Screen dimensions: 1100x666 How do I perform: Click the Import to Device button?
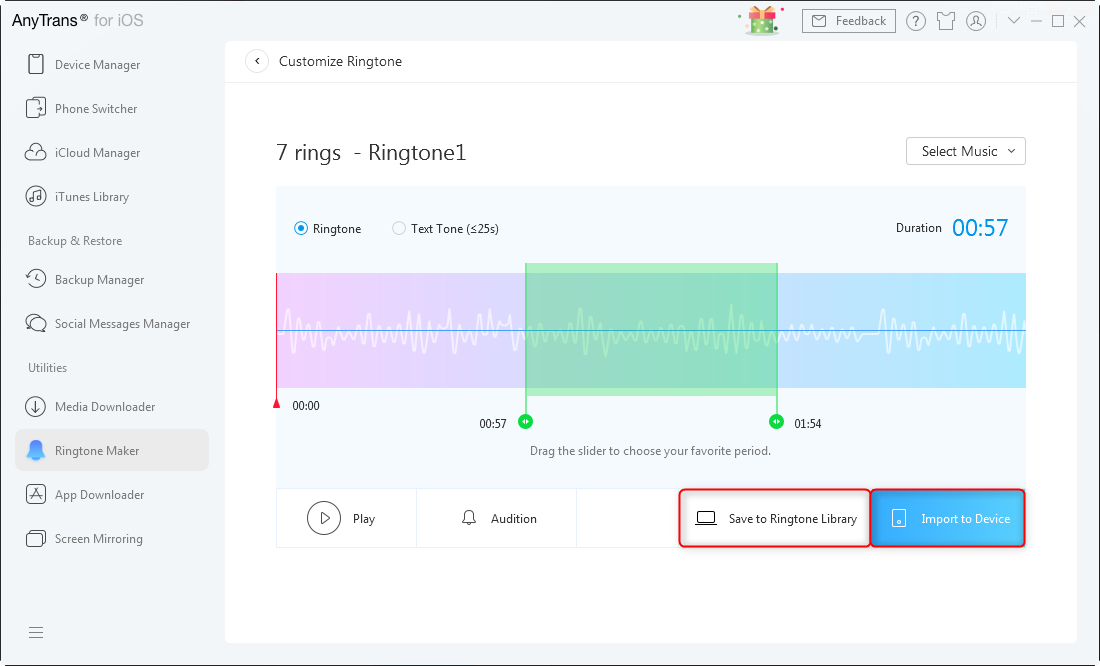948,519
